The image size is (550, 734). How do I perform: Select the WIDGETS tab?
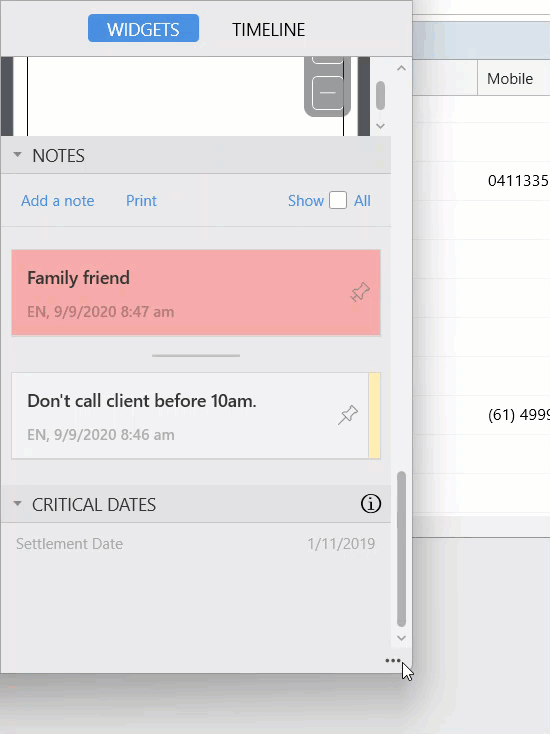[x=143, y=29]
